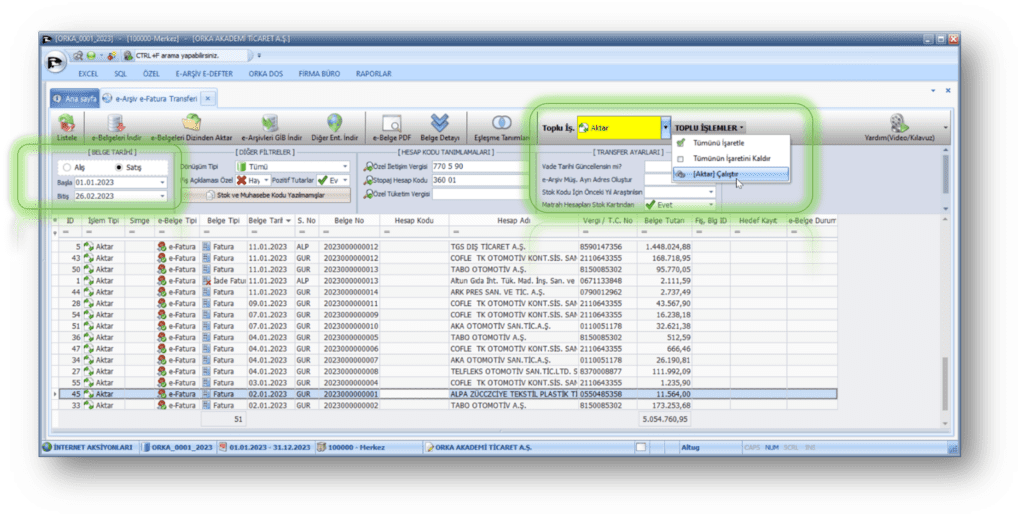Open Eşleşme Tanımları icon
This screenshot has height=520, width=1024.
(x=504, y=124)
